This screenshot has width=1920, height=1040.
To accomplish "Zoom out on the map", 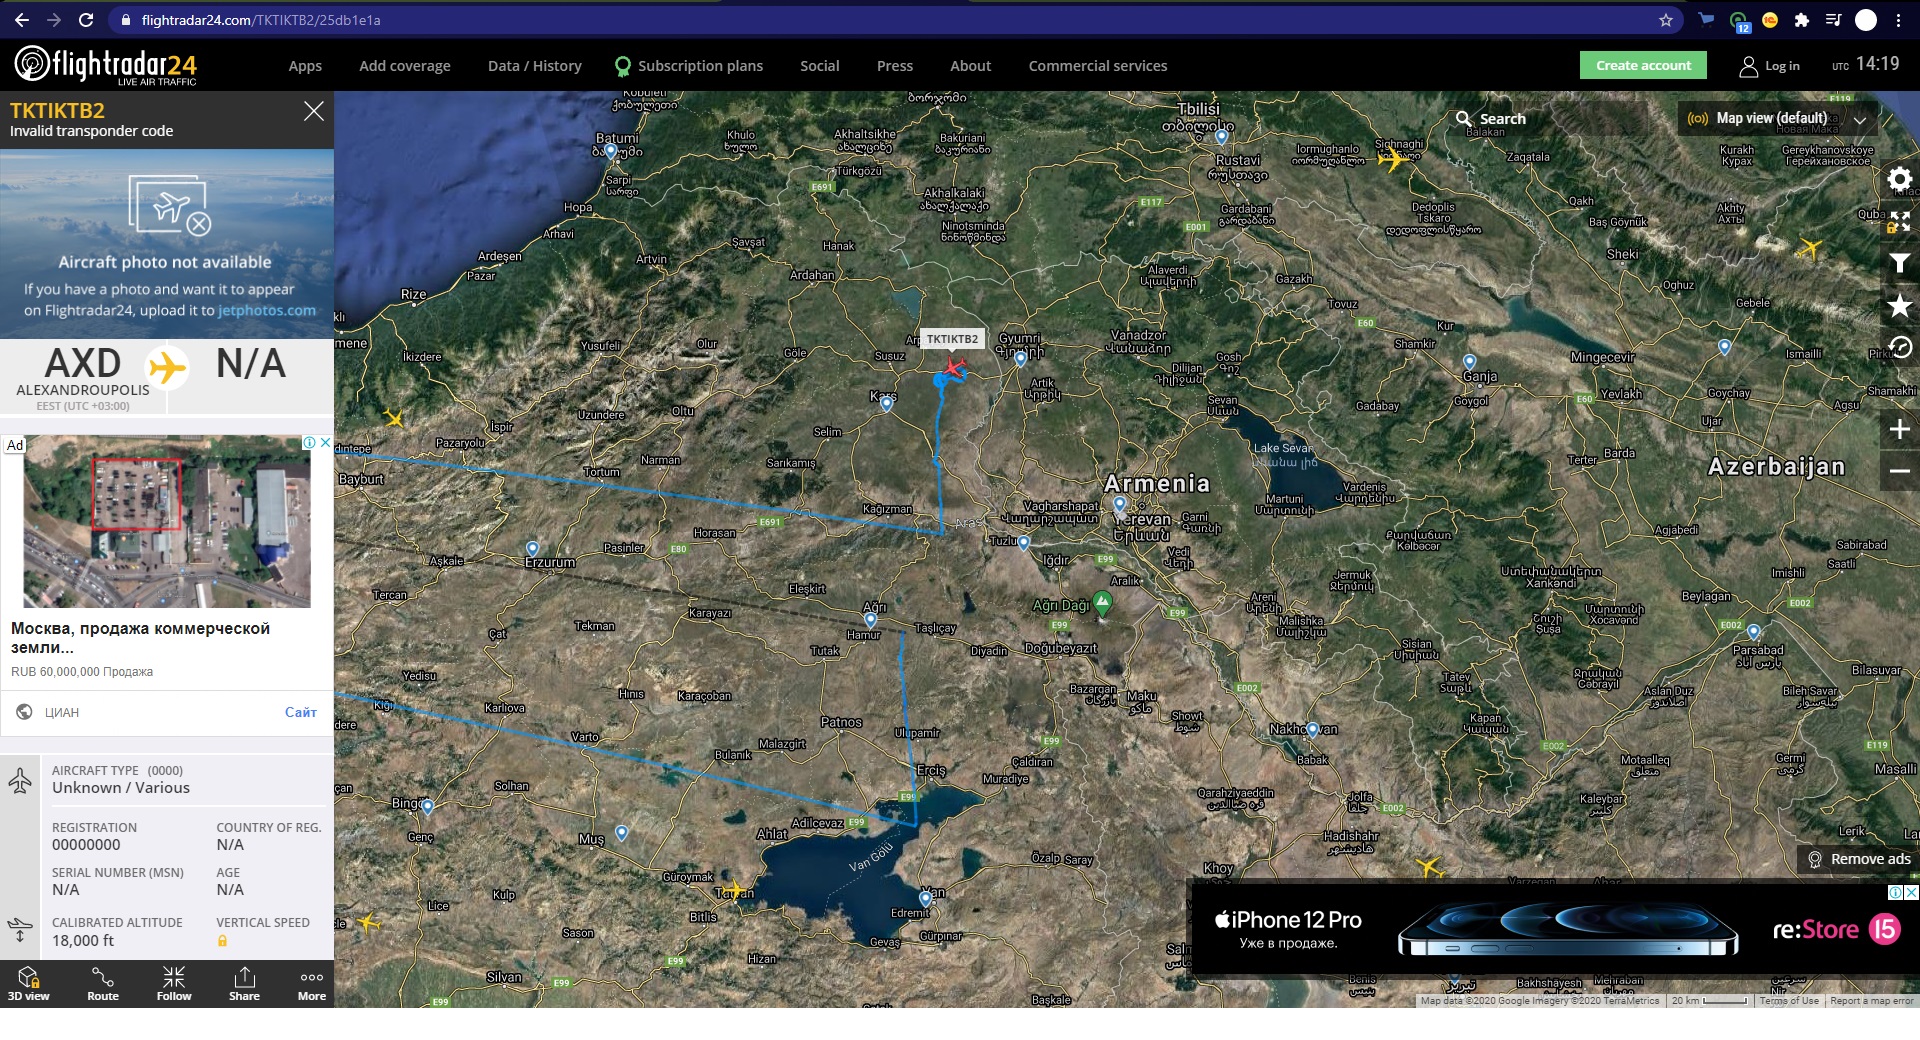I will 1899,471.
